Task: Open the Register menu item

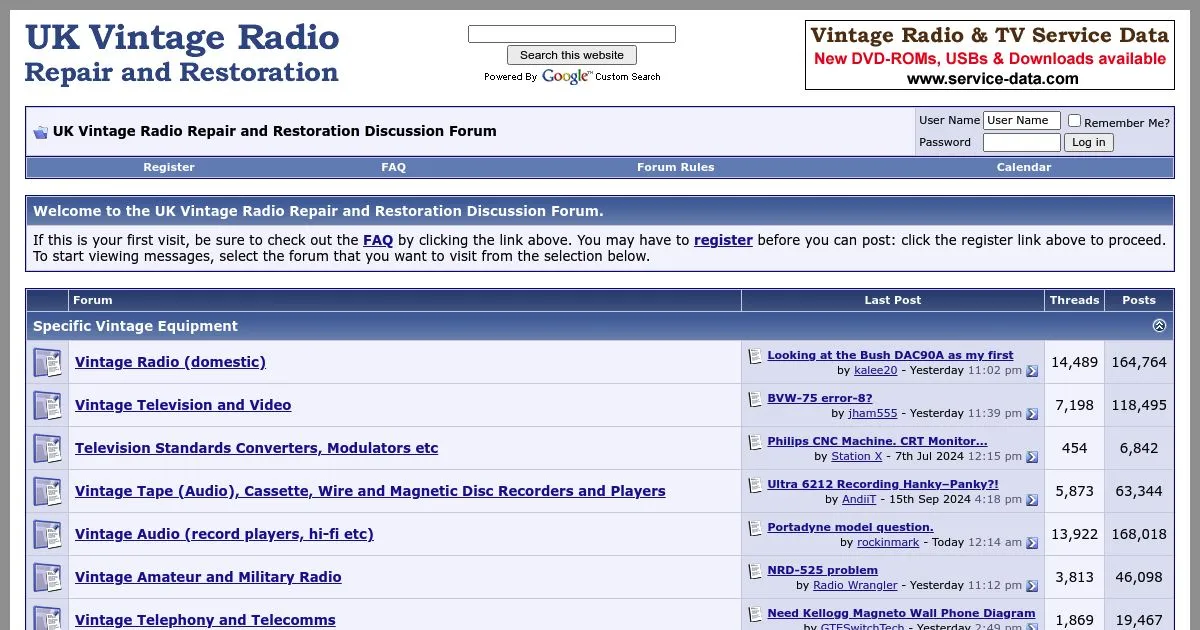Action: pyautogui.click(x=169, y=167)
